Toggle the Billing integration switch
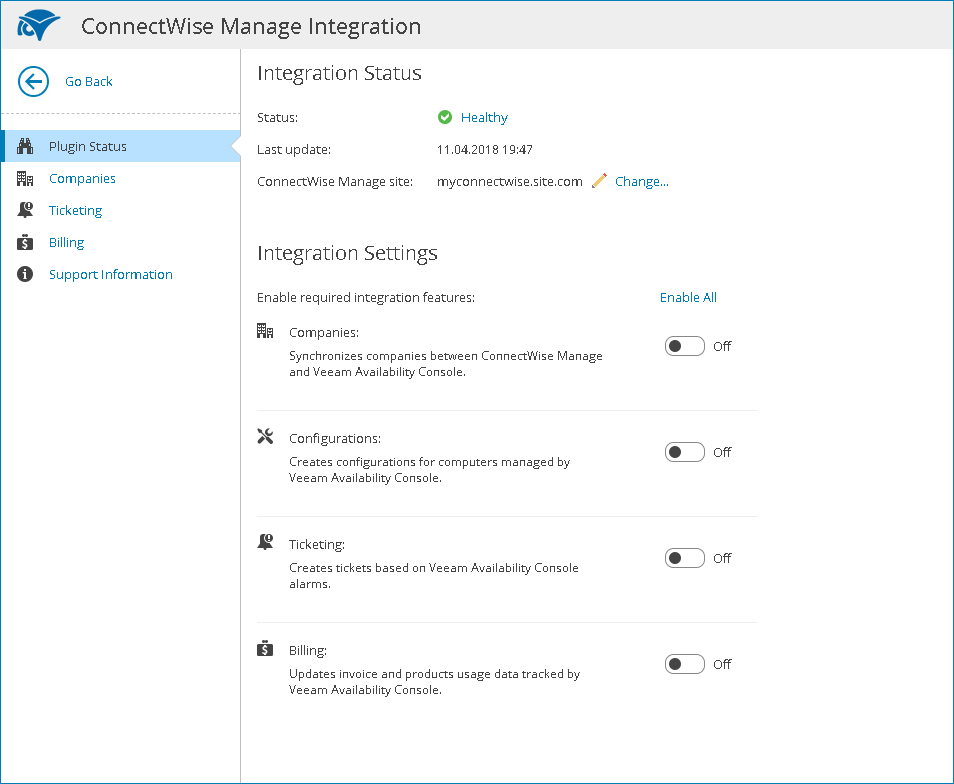 685,664
